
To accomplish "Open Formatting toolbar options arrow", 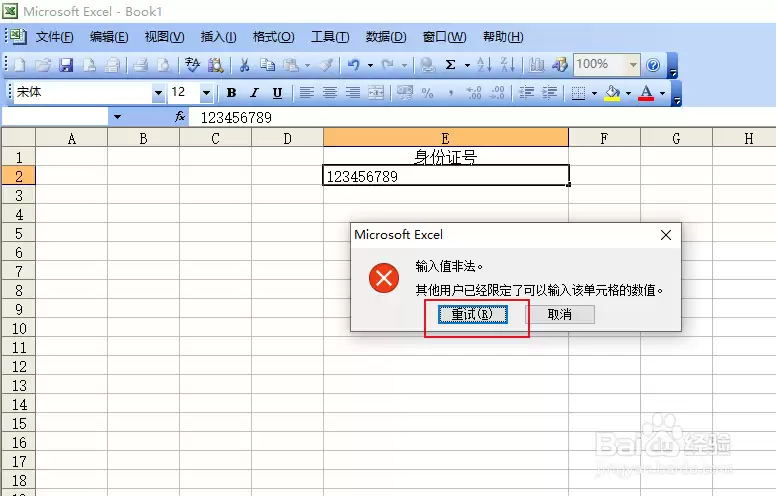I will pyautogui.click(x=677, y=94).
